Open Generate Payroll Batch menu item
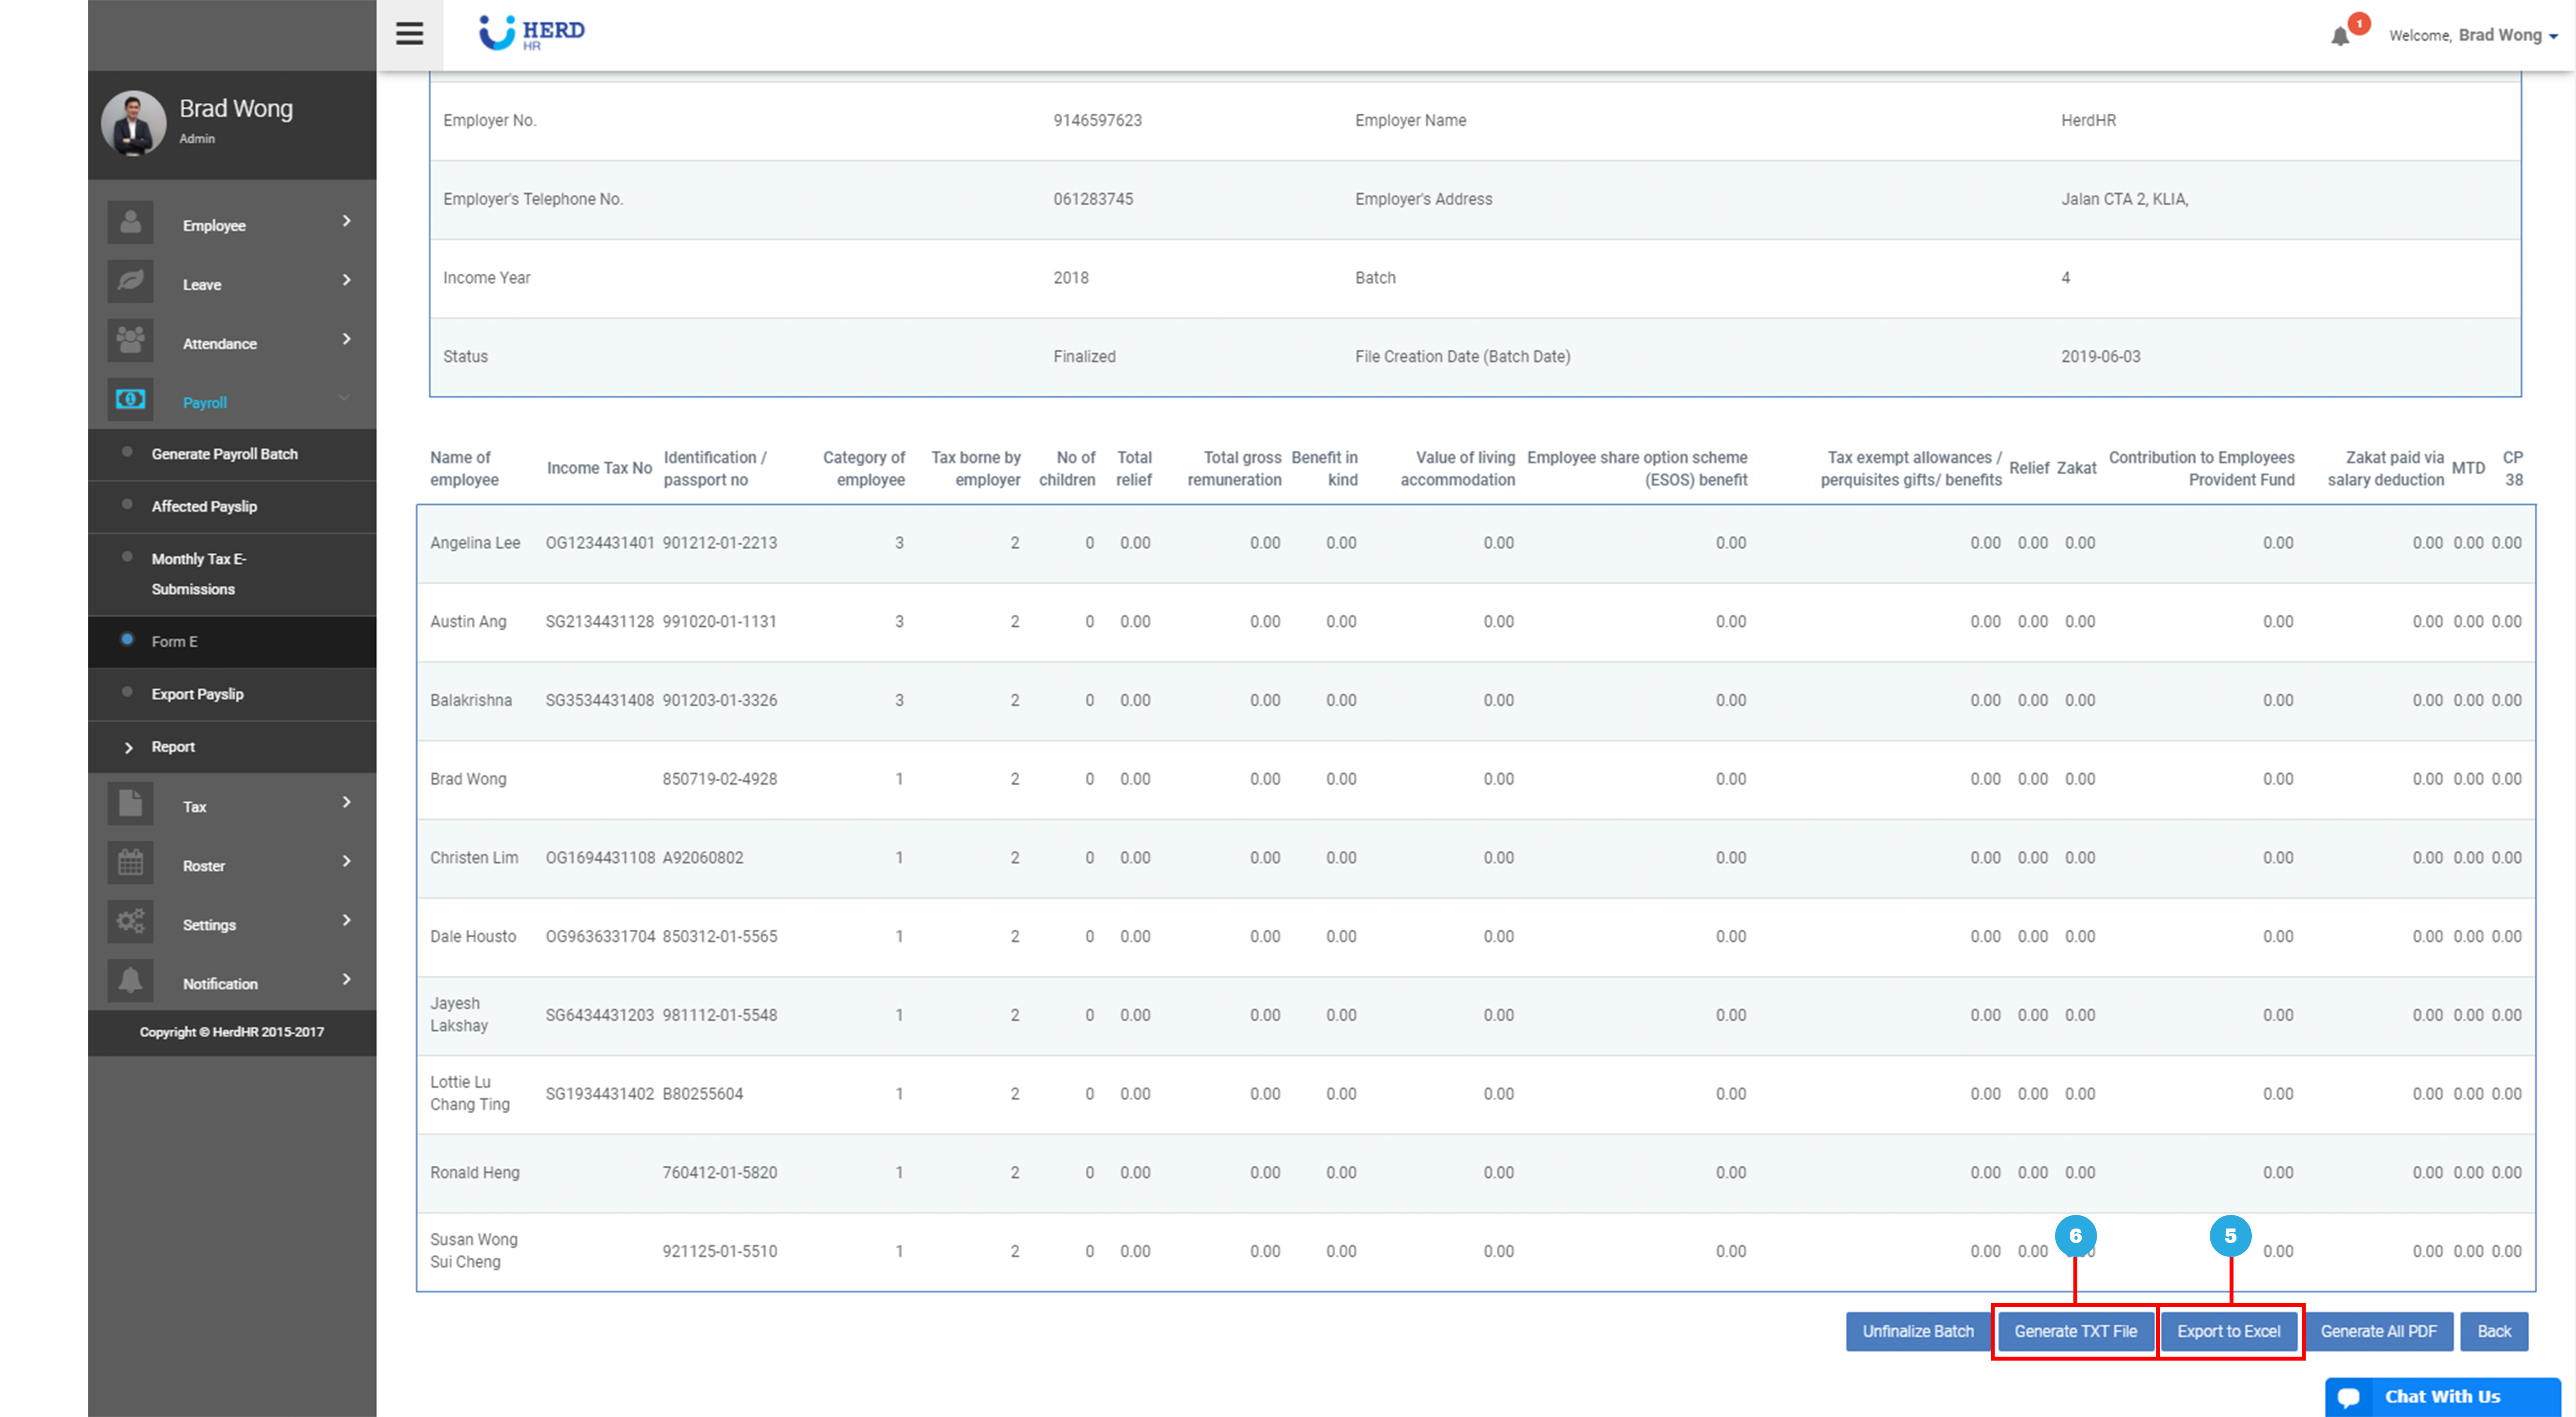The width and height of the screenshot is (2576, 1417). (225, 454)
